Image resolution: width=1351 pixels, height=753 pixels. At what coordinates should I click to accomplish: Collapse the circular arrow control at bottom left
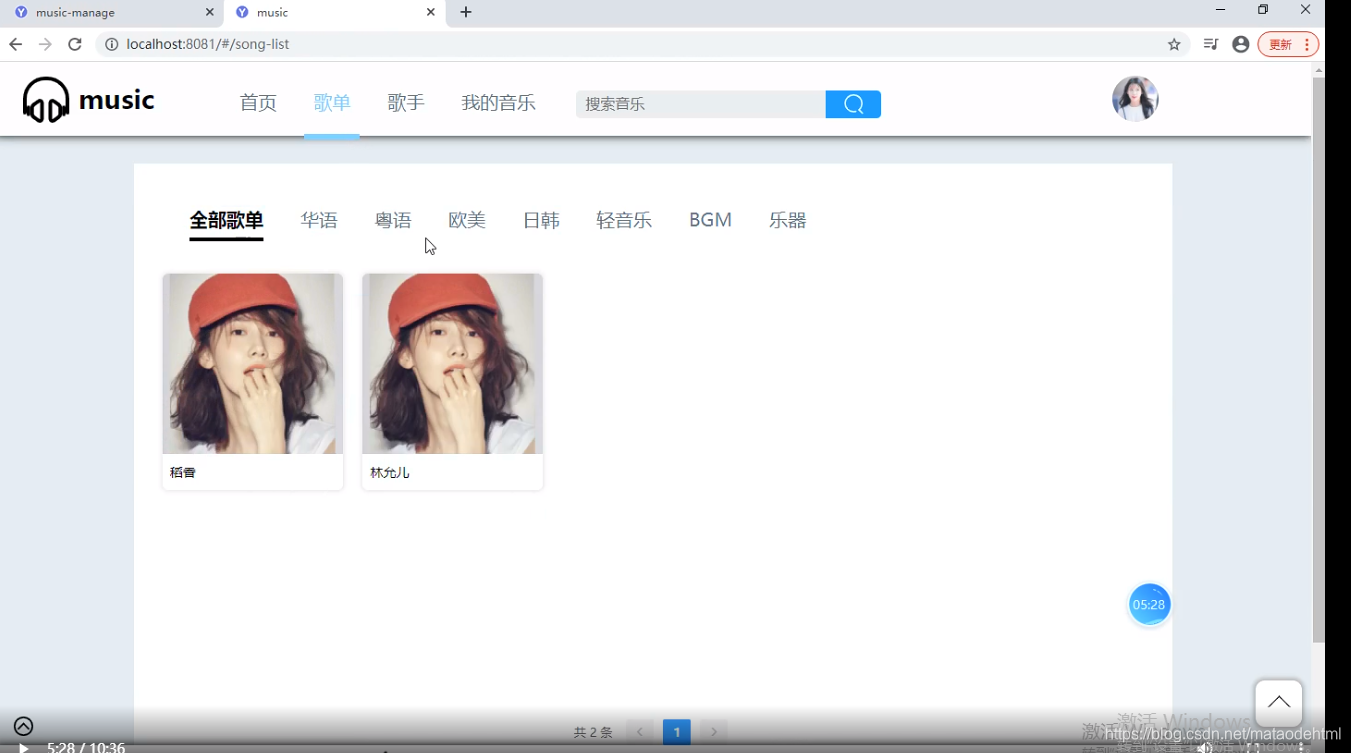click(23, 725)
